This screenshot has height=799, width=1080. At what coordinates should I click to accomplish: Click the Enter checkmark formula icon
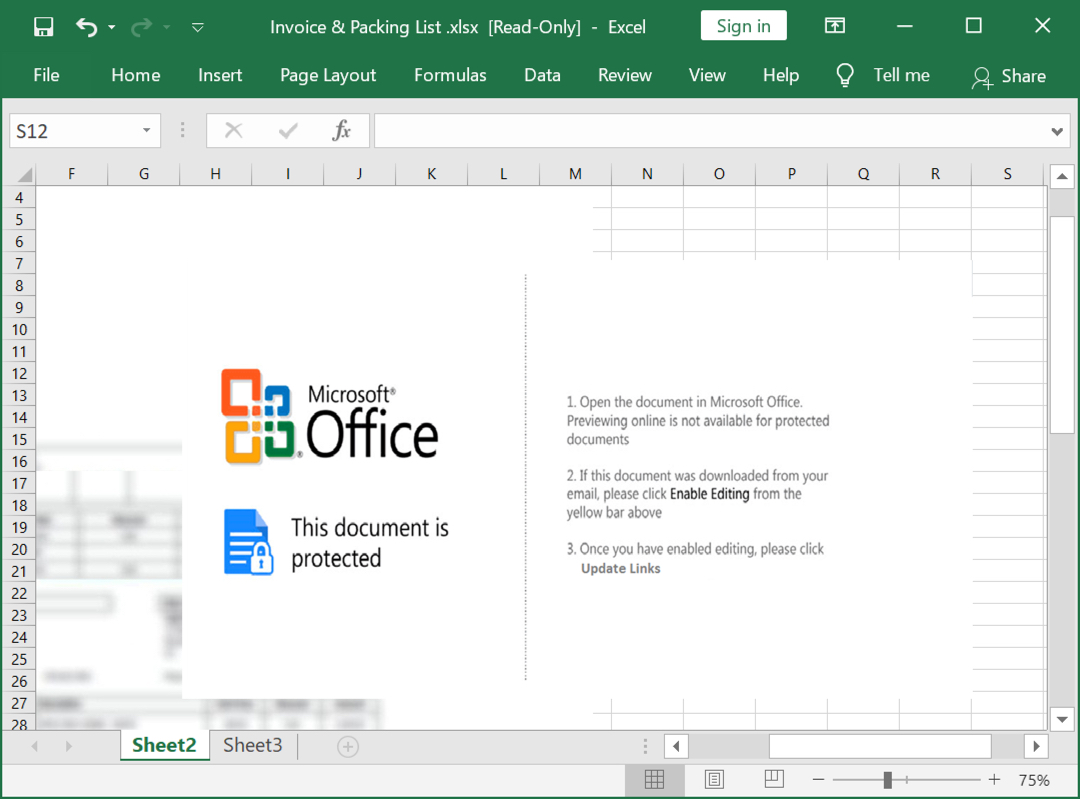[x=288, y=130]
